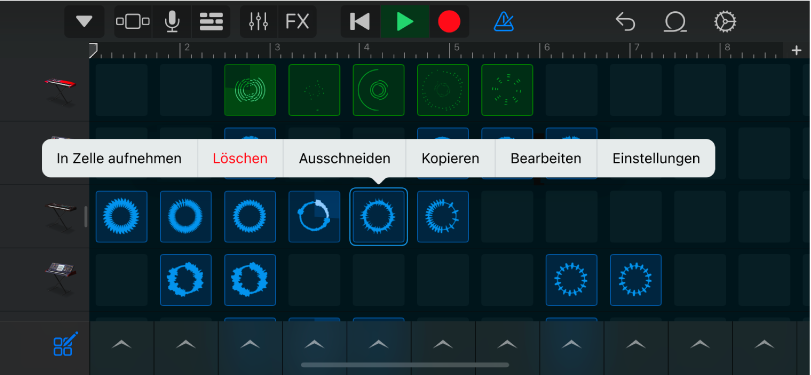
Task: Select the fourth-row drum machine track icon
Action: 61,279
